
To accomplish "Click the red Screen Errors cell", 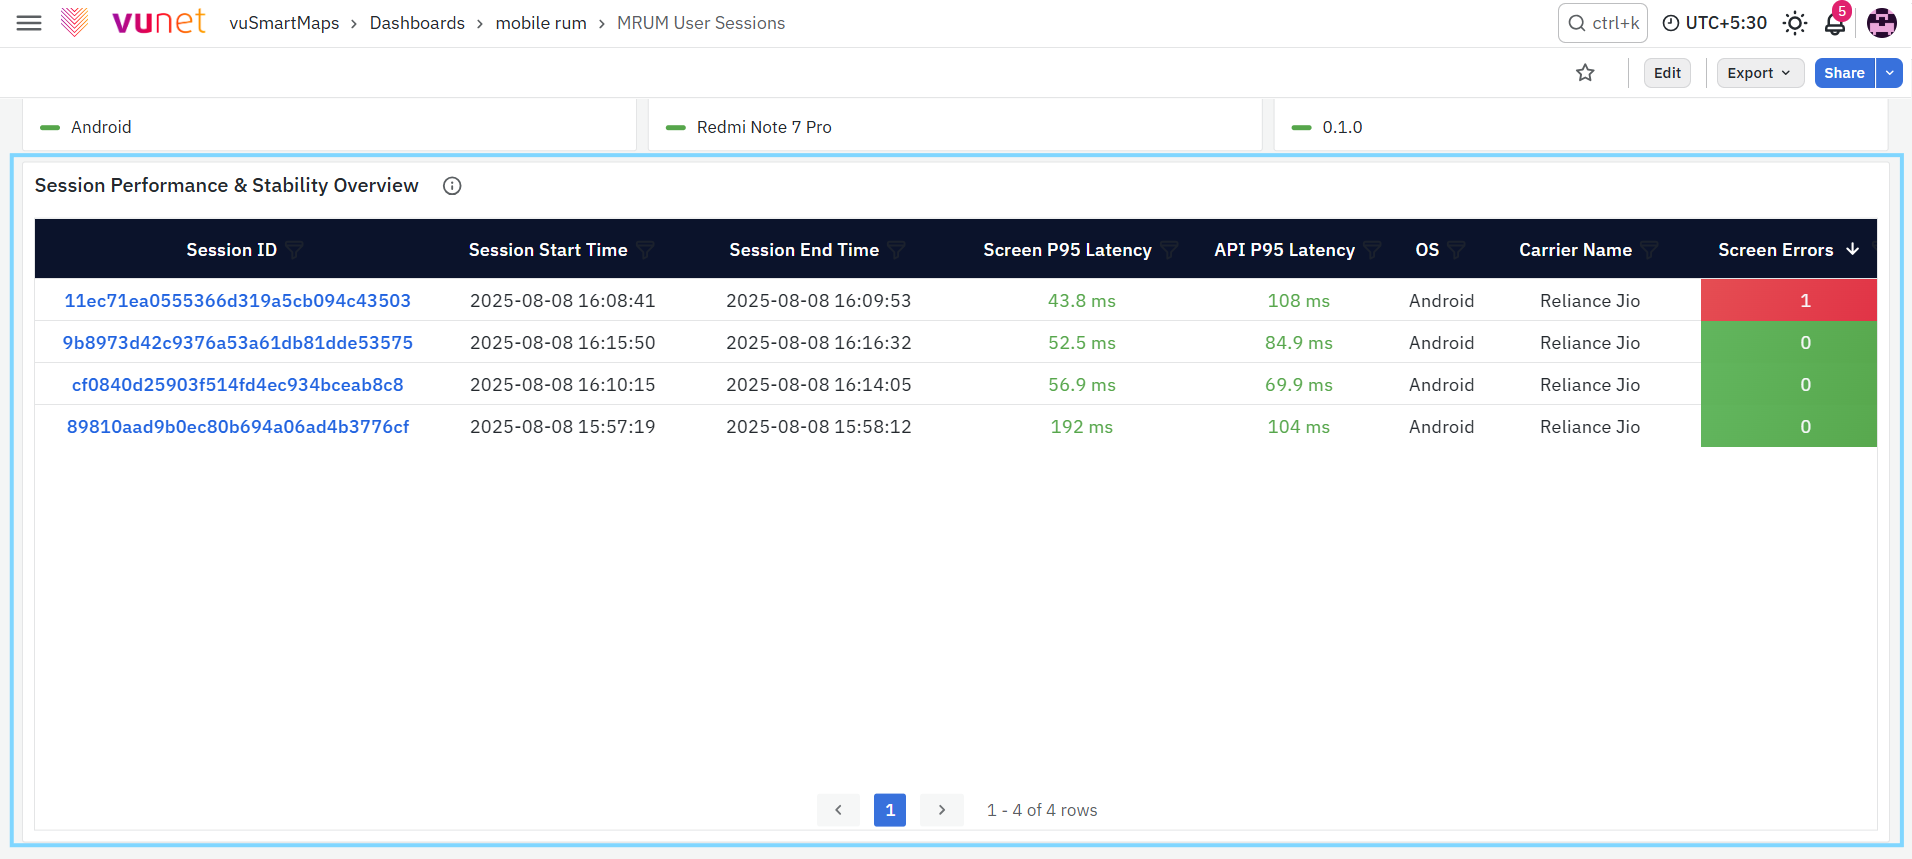I will click(x=1789, y=300).
